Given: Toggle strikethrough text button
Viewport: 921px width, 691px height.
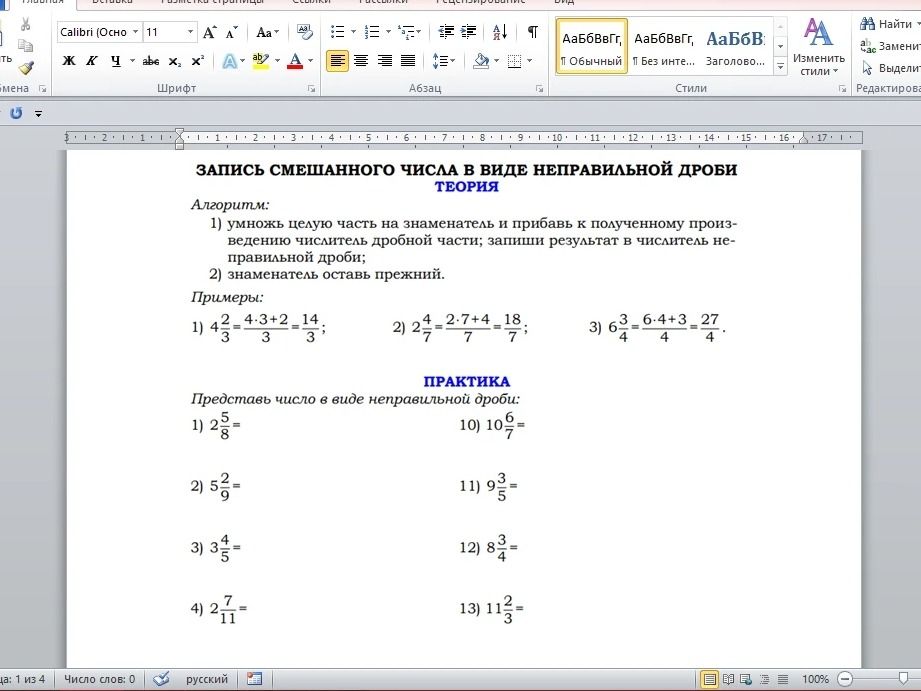Looking at the screenshot, I should pyautogui.click(x=150, y=61).
